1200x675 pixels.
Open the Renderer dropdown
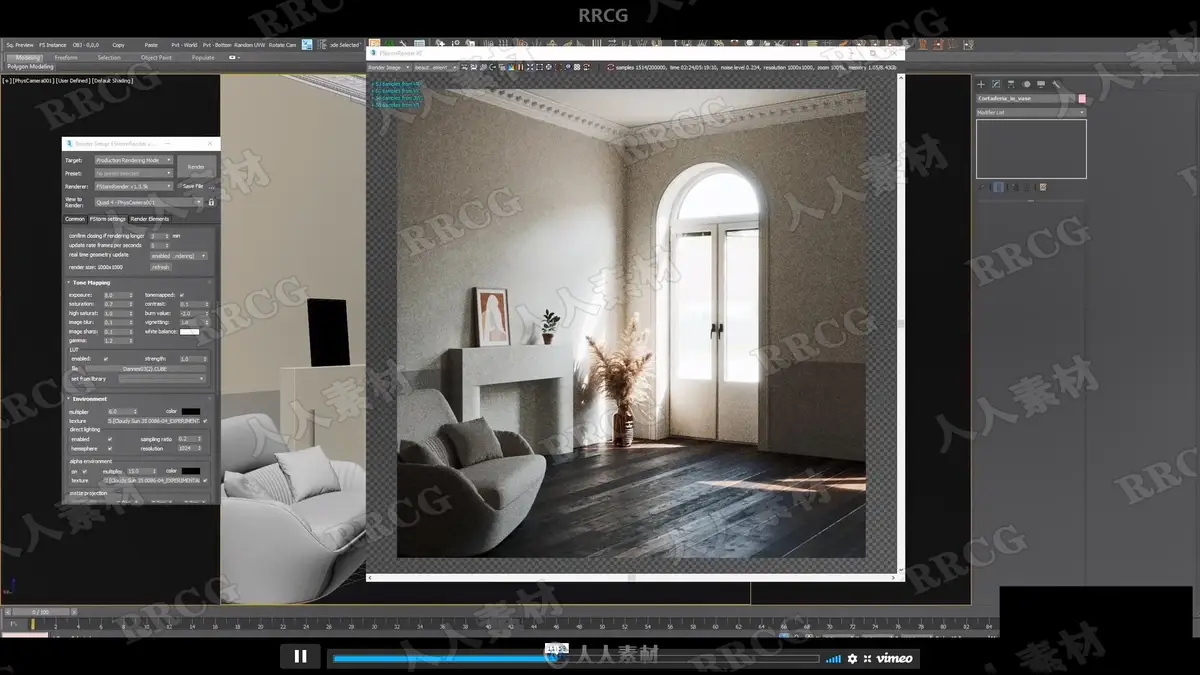(x=134, y=186)
